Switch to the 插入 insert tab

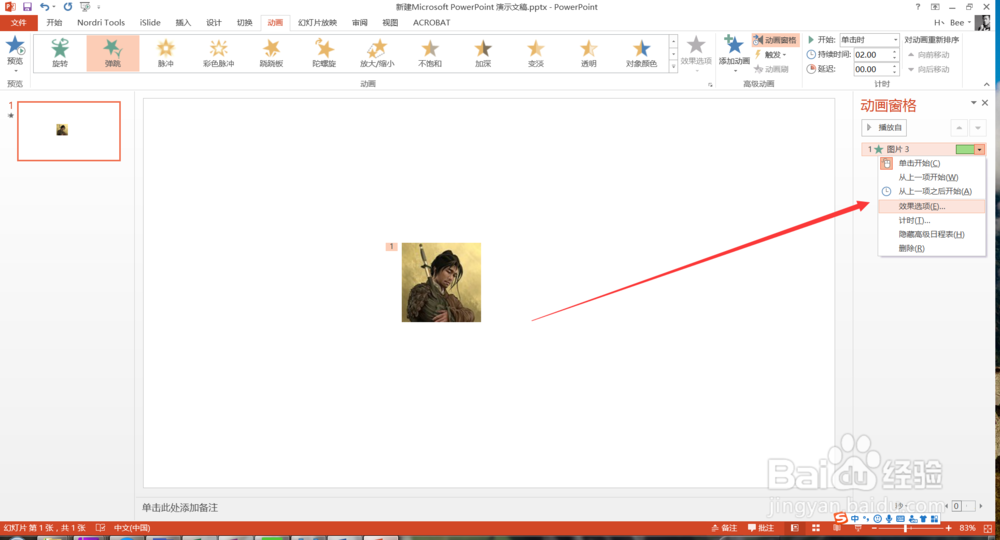pos(183,22)
